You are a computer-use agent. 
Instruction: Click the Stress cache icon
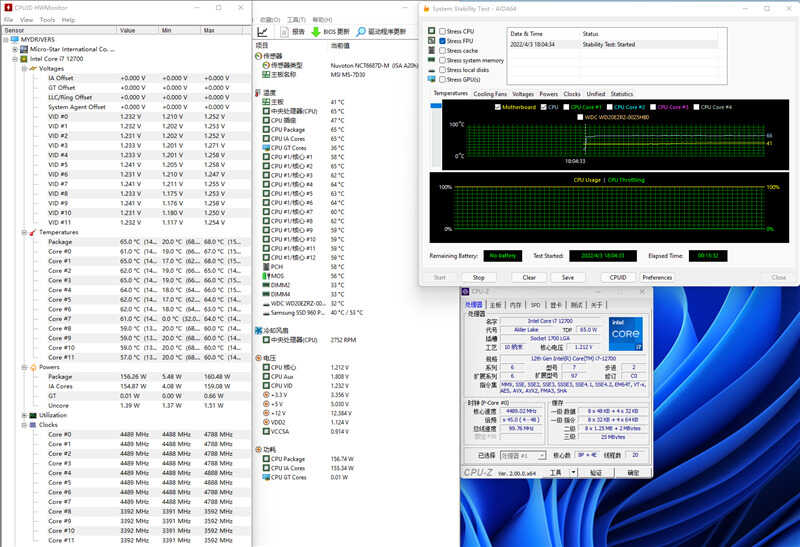tap(432, 51)
